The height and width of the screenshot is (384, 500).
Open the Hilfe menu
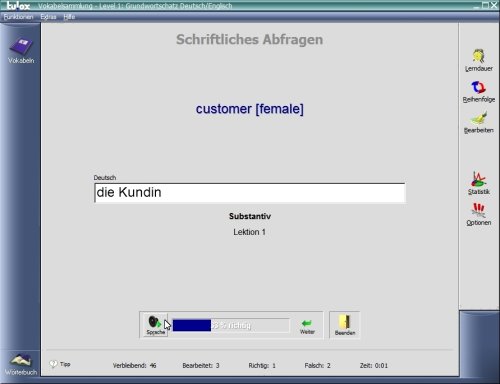click(69, 17)
